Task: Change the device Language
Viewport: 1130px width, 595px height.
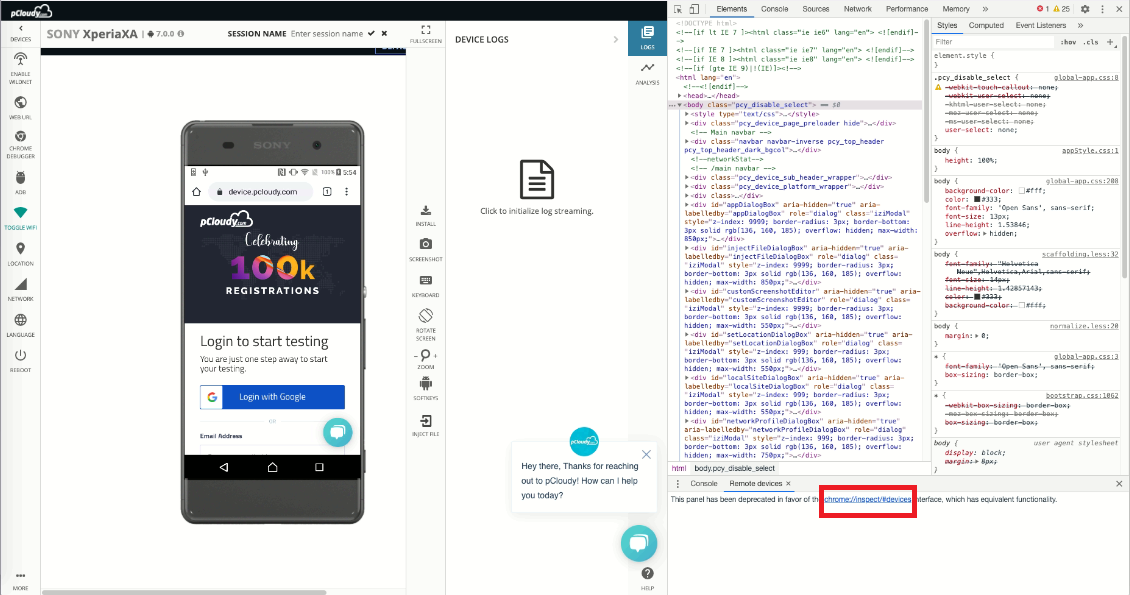Action: click(20, 325)
